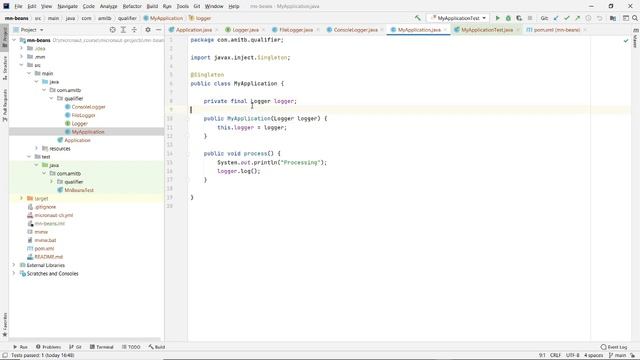Click Select Opened File target icon
The width and height of the screenshot is (640, 360).
[x=112, y=30]
